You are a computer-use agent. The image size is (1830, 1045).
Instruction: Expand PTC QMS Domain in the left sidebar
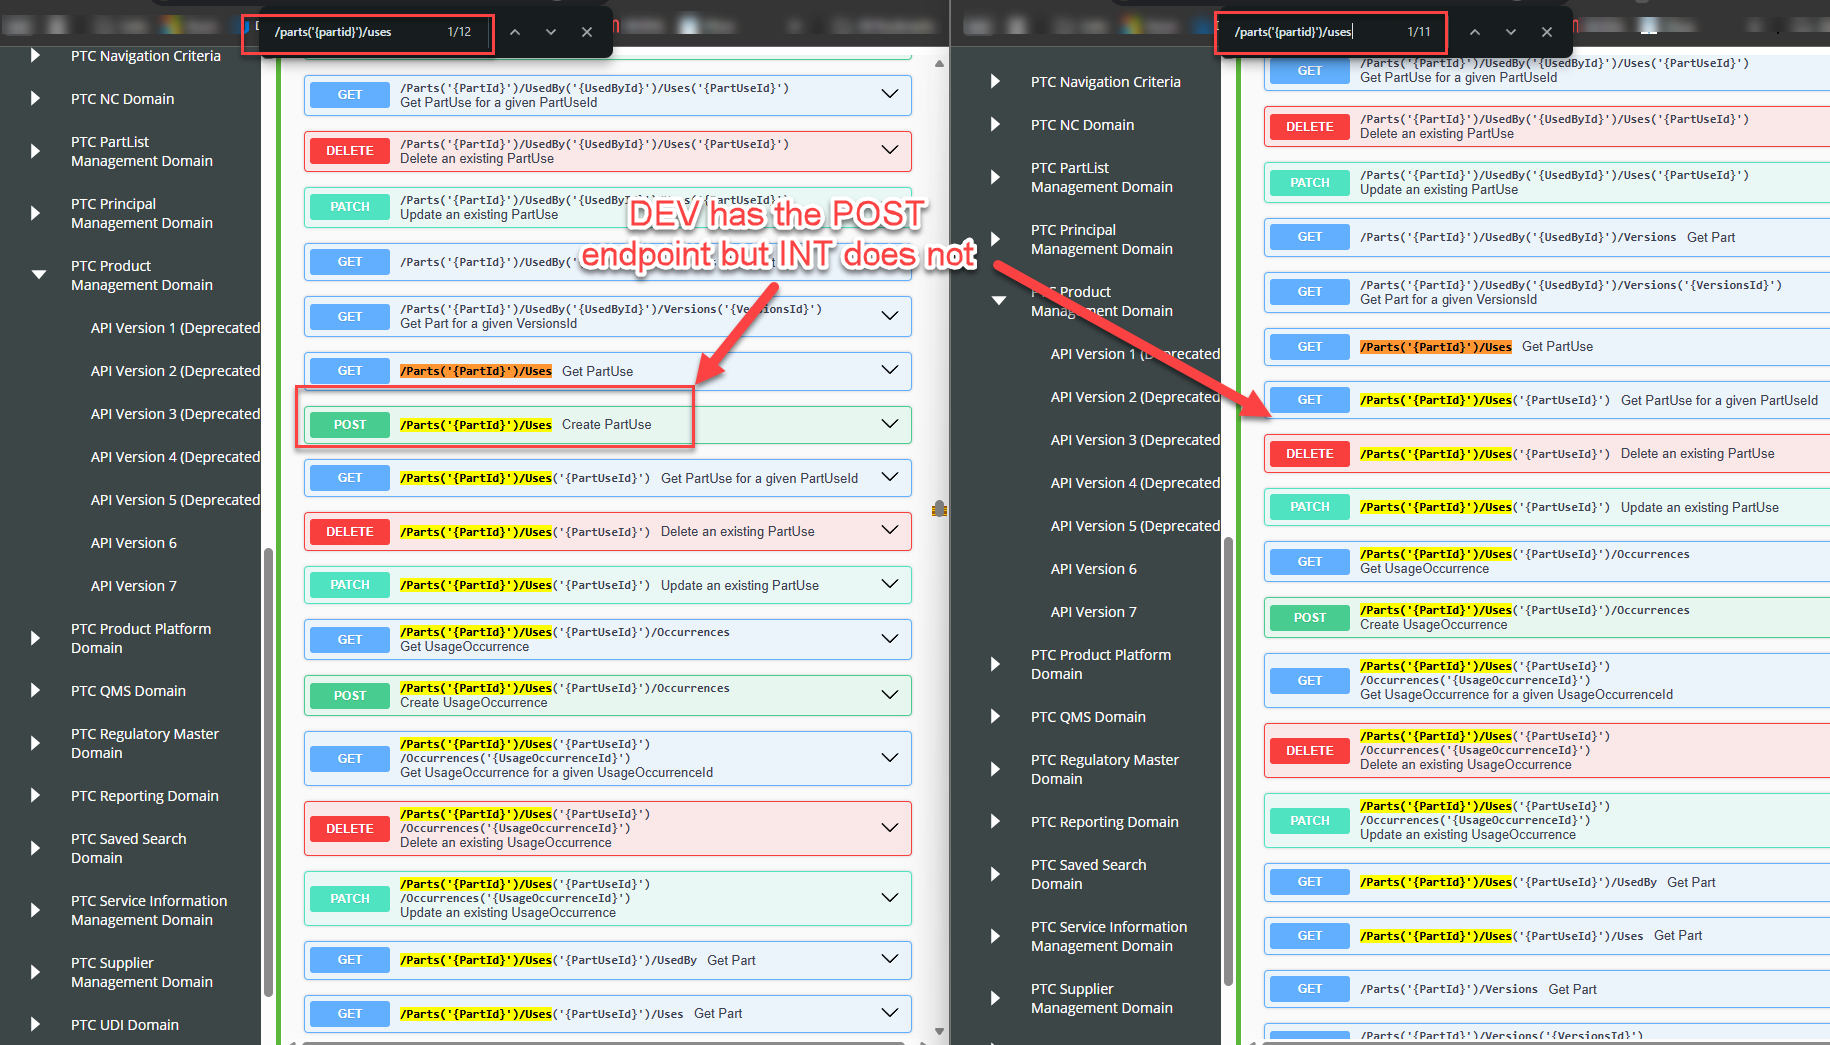tap(35, 690)
